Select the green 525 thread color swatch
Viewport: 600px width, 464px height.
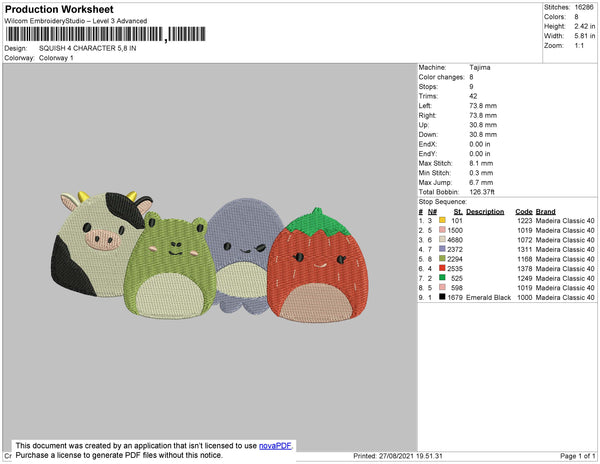[x=442, y=278]
